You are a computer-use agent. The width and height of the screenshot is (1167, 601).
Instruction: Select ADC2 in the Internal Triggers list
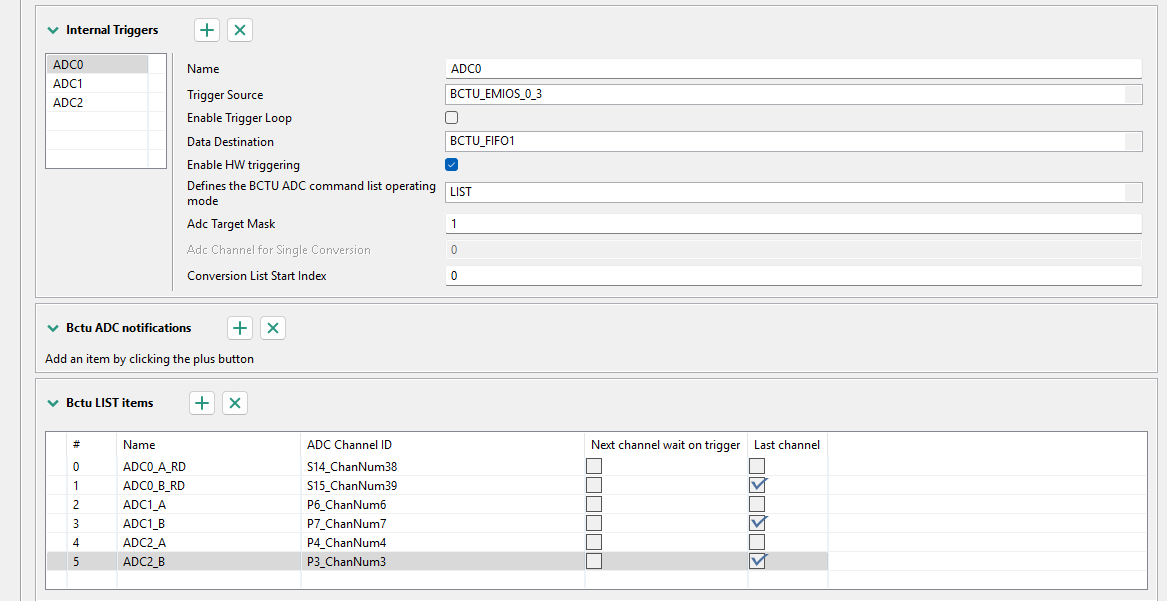(x=97, y=103)
